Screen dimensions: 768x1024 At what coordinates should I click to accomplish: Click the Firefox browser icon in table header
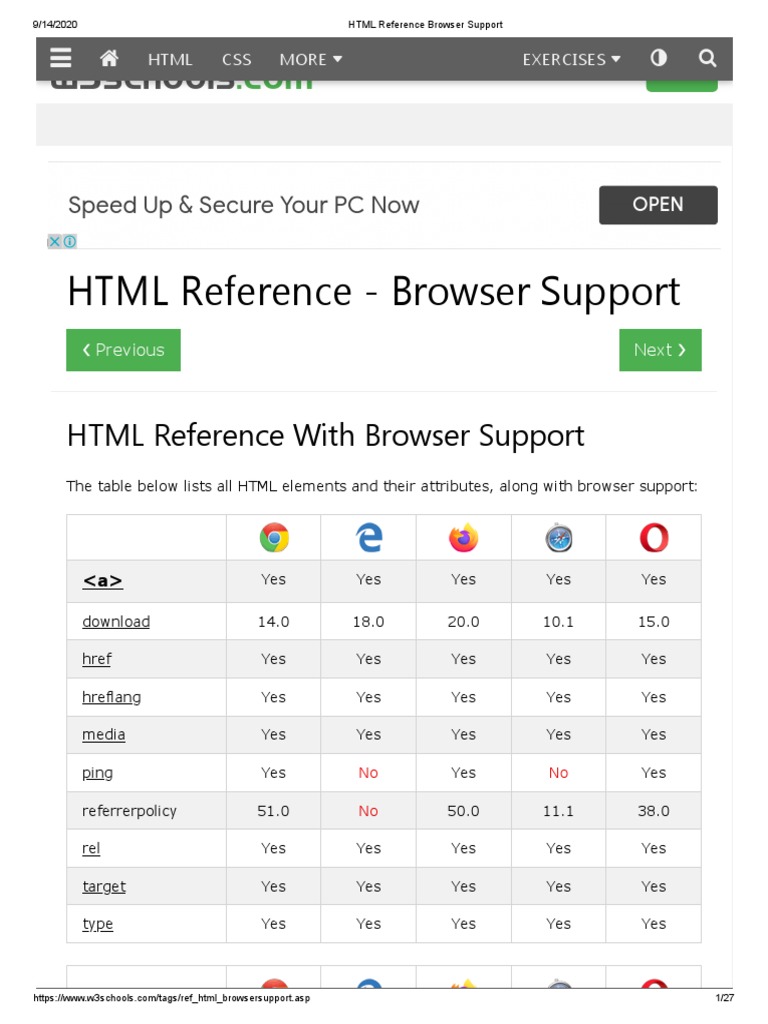point(463,539)
